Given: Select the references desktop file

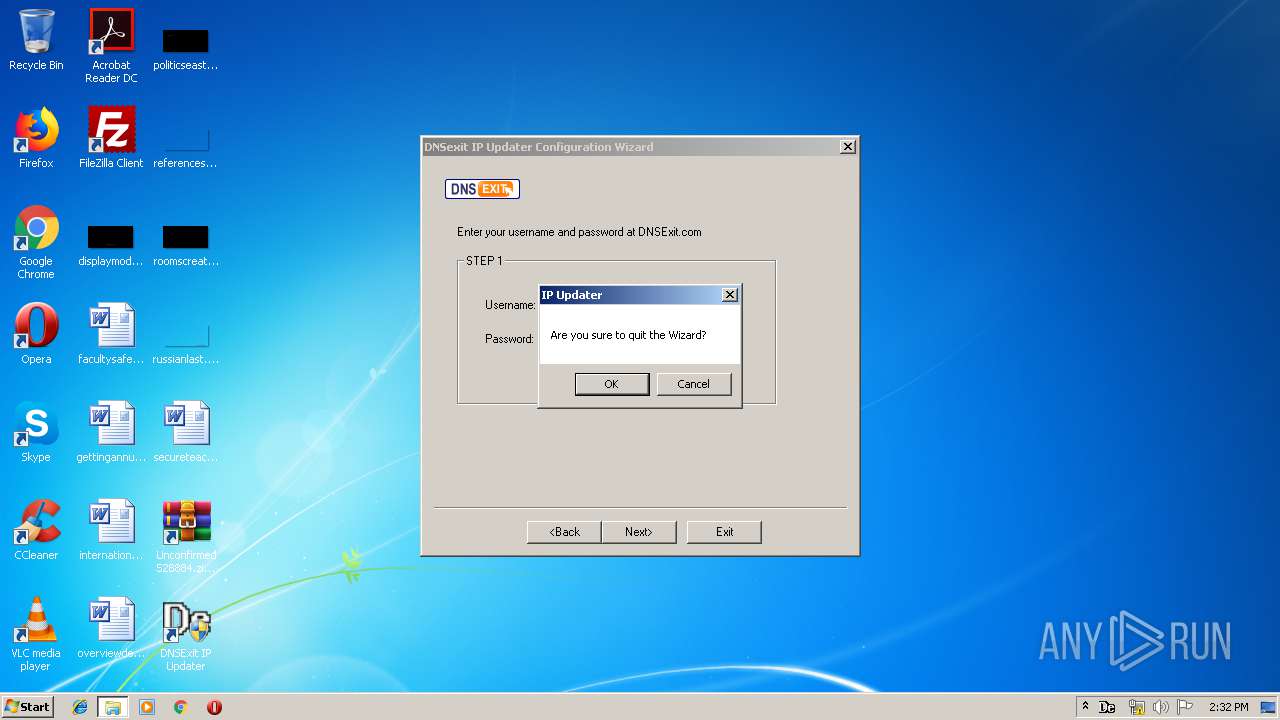Looking at the screenshot, I should coord(186,145).
